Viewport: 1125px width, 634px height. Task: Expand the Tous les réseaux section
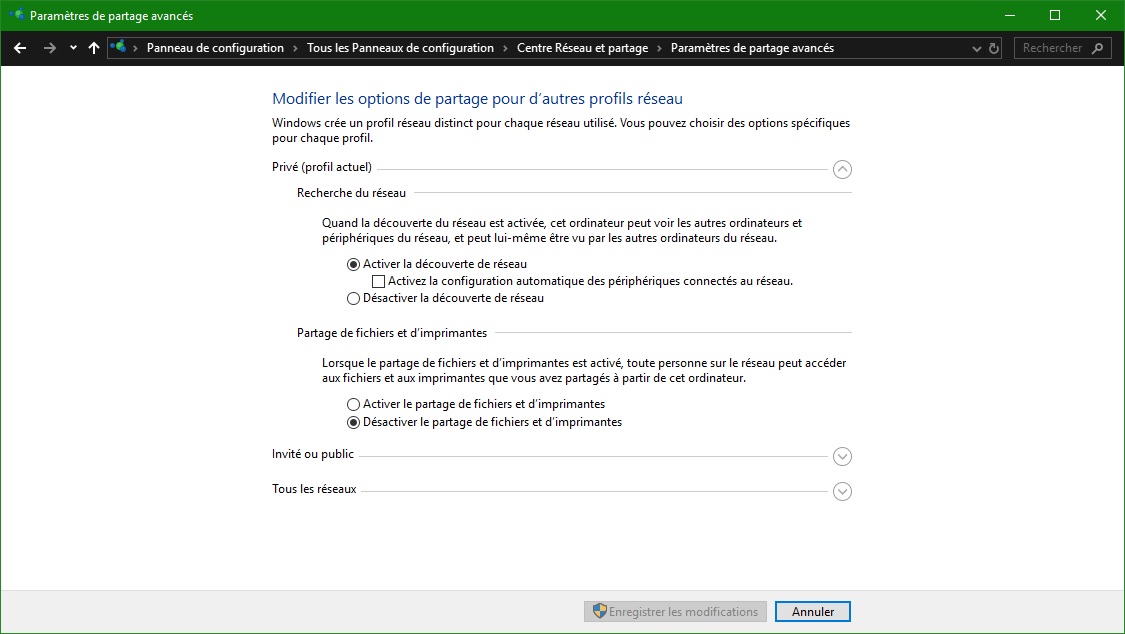pyautogui.click(x=842, y=491)
